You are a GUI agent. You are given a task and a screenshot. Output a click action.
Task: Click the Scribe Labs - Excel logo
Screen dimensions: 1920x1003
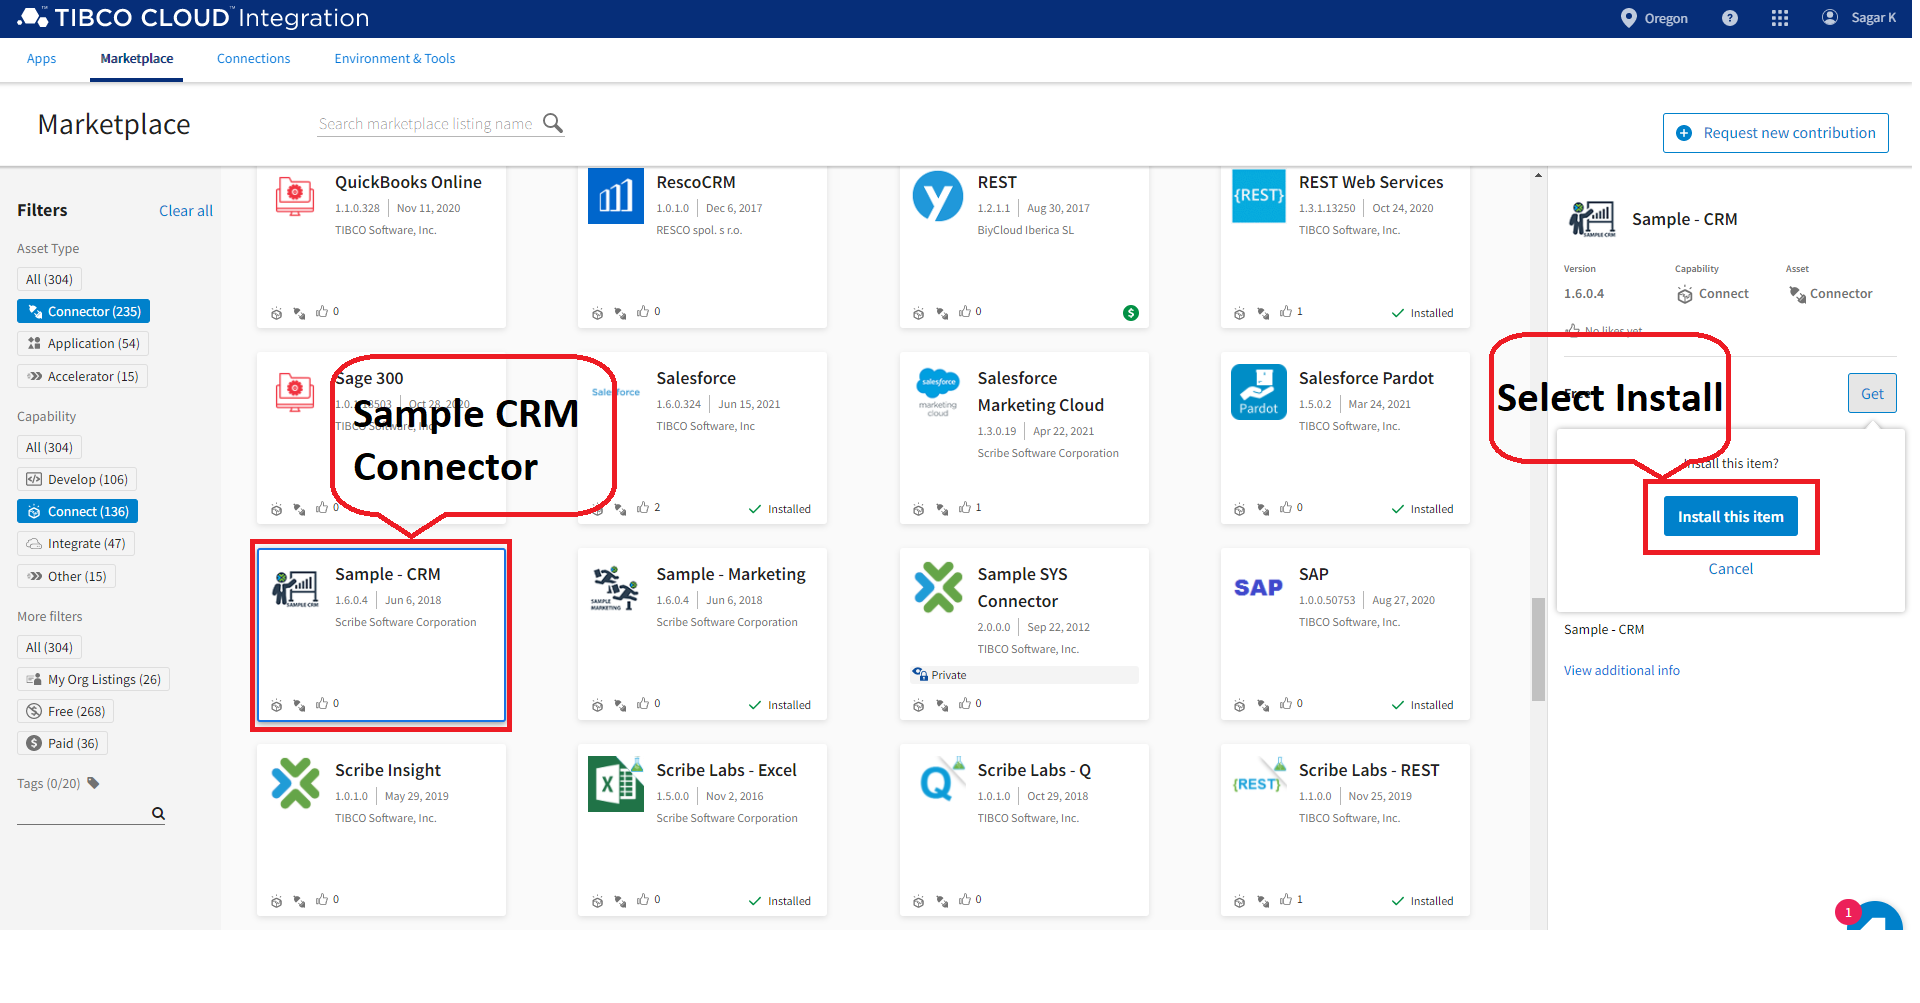616,784
